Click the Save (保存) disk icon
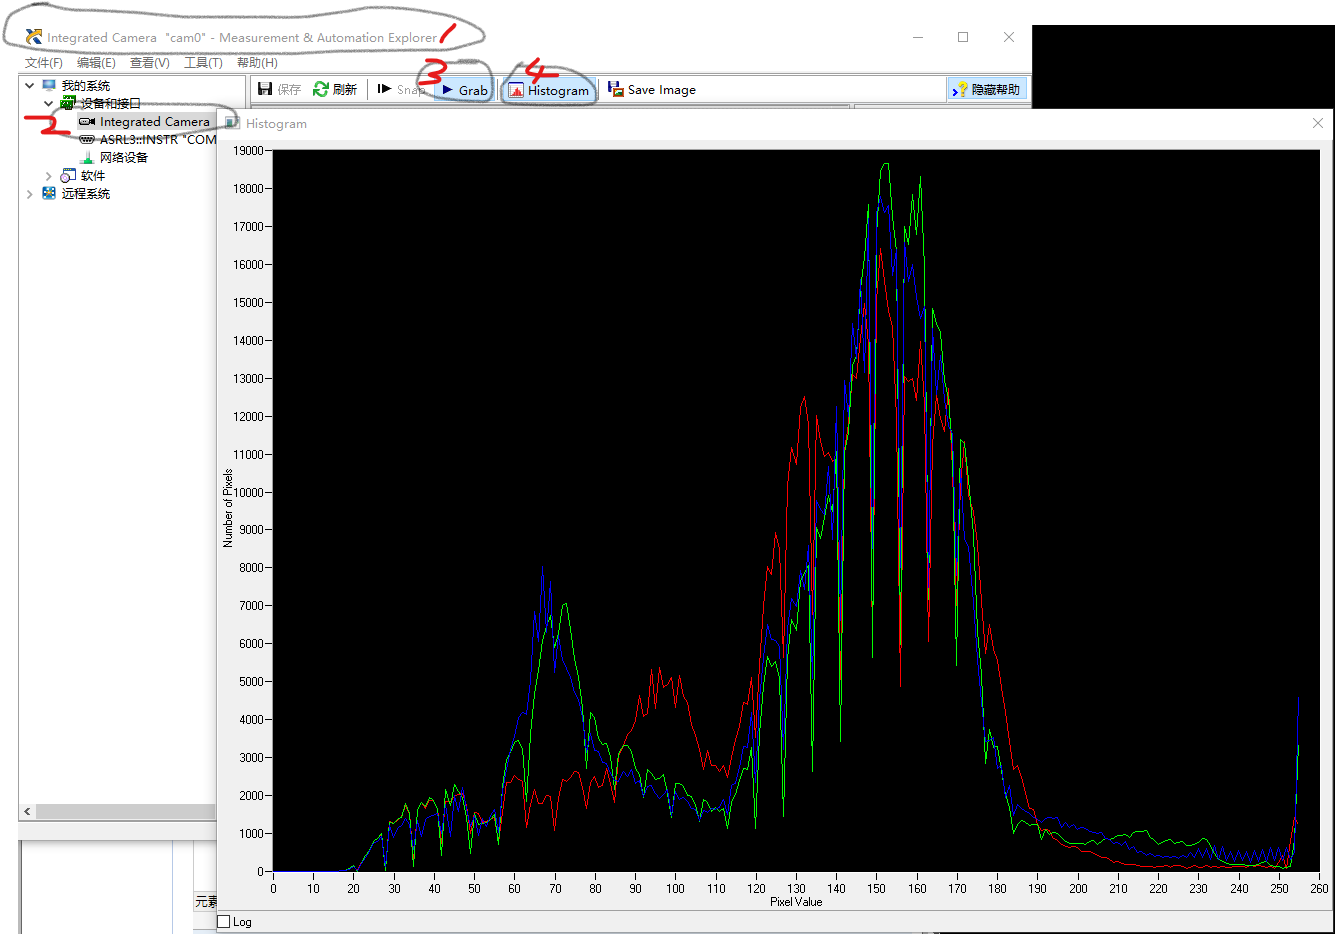 tap(265, 89)
